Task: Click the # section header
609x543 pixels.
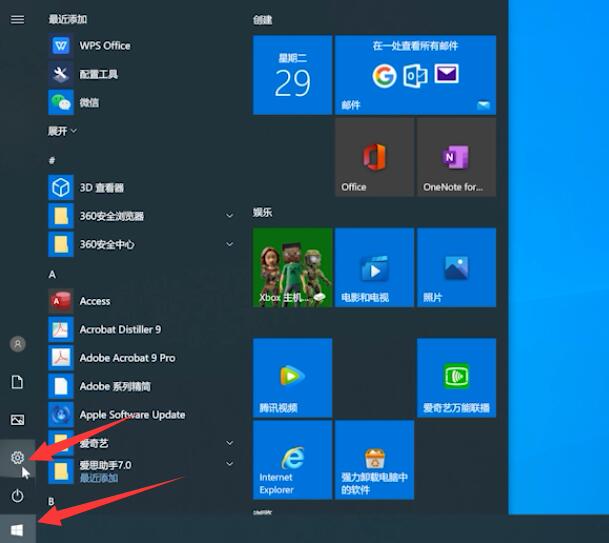Action: pos(52,160)
